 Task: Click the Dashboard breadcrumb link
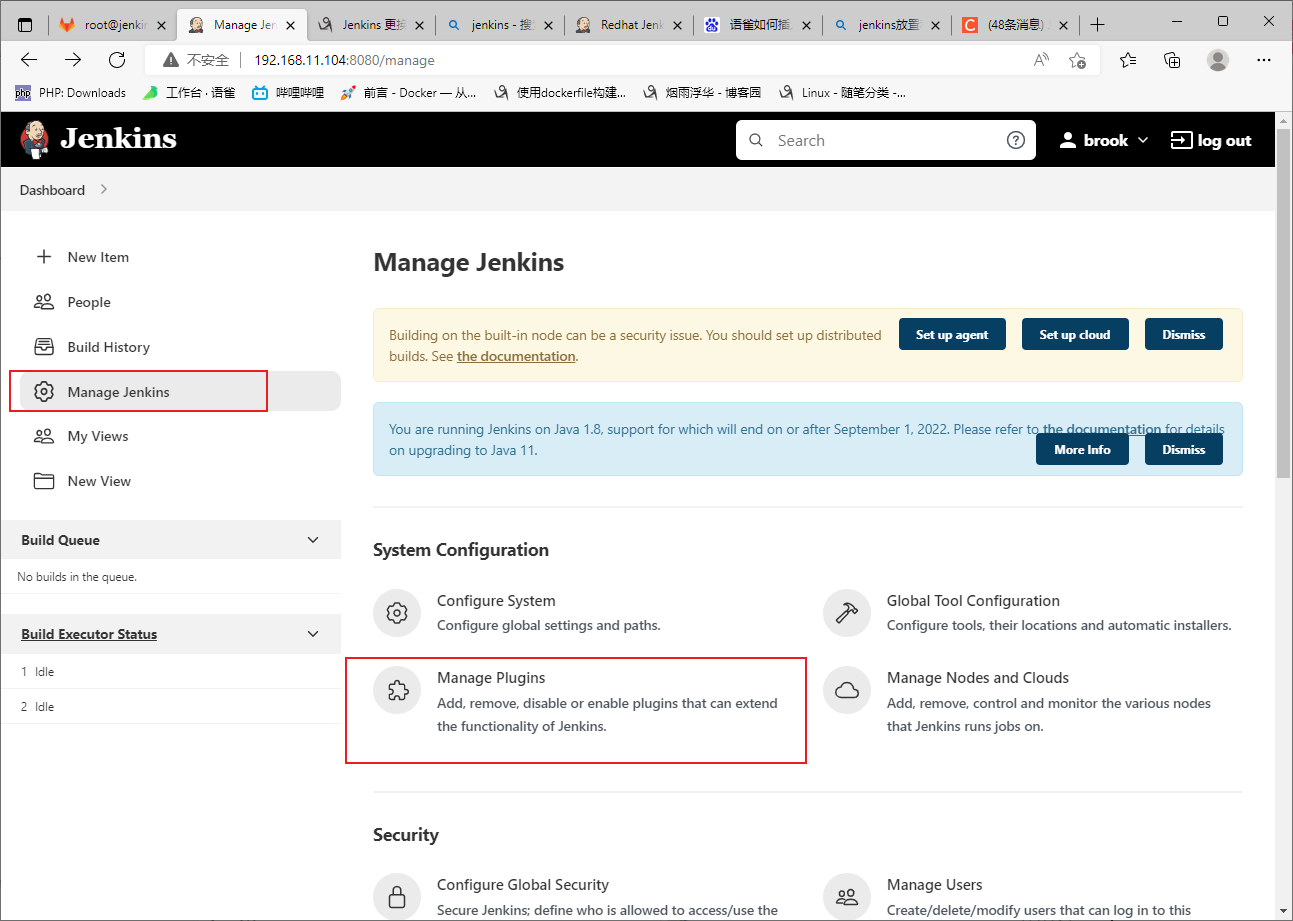(52, 189)
